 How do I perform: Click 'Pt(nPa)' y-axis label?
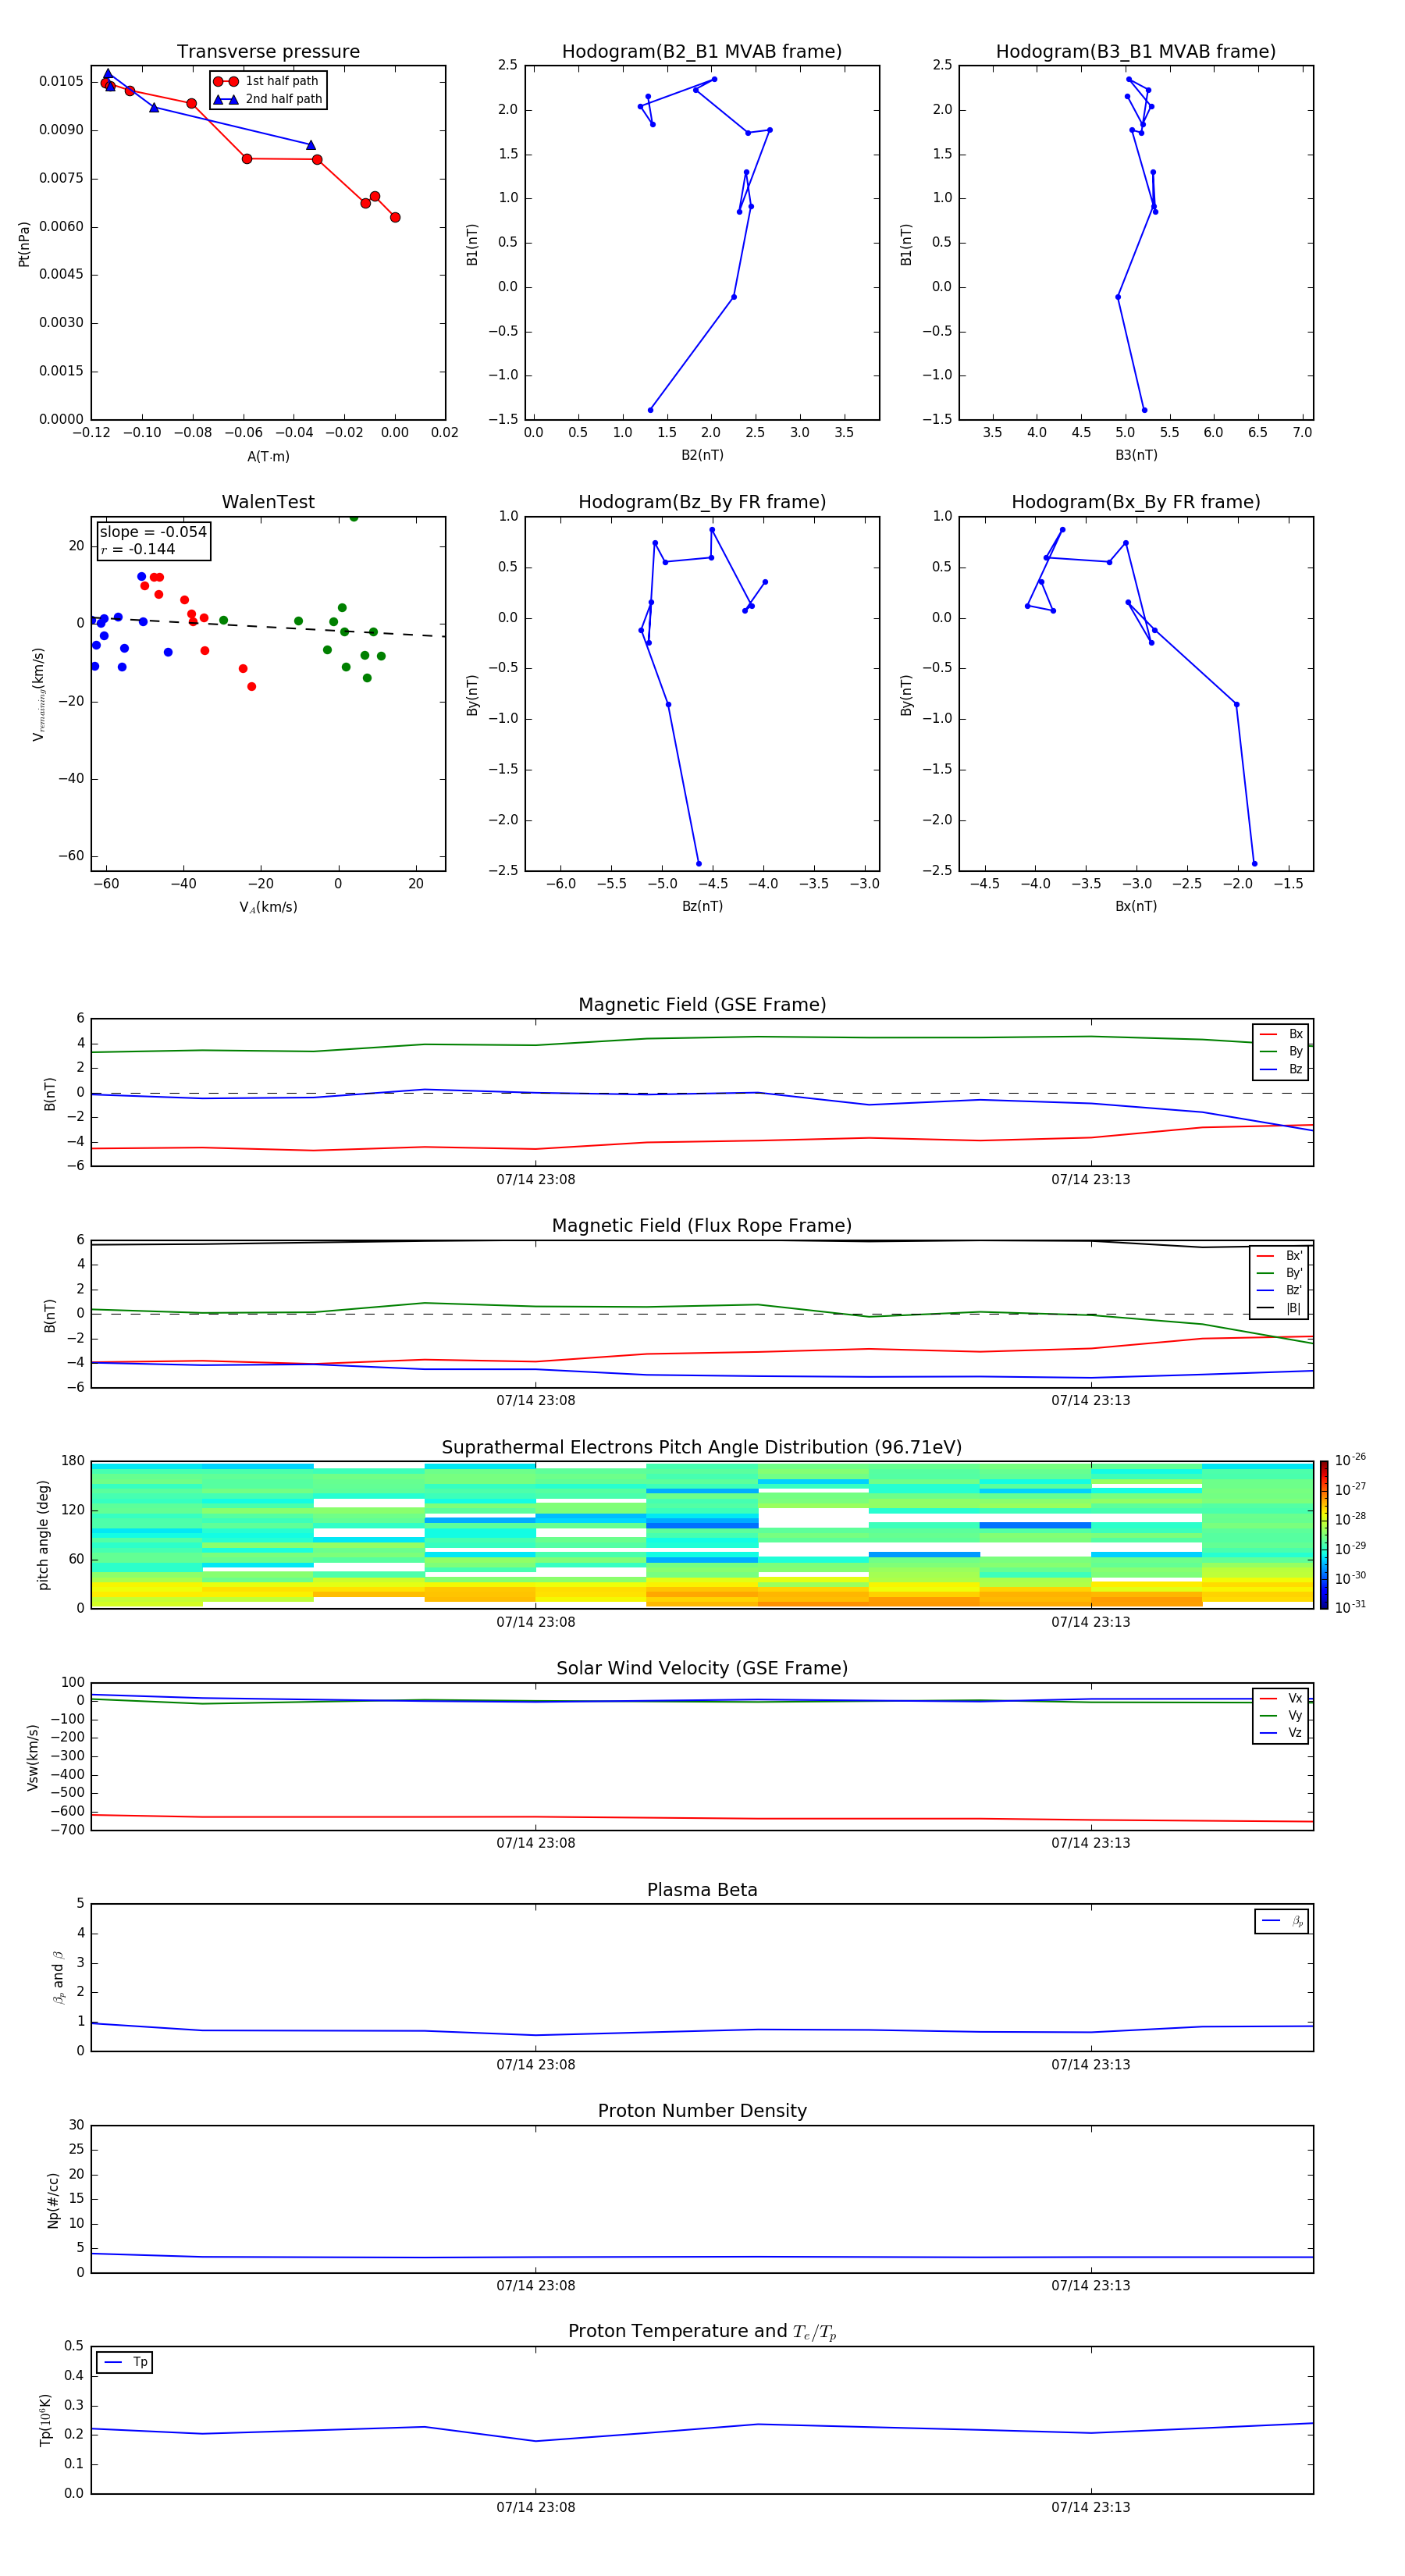(x=24, y=243)
